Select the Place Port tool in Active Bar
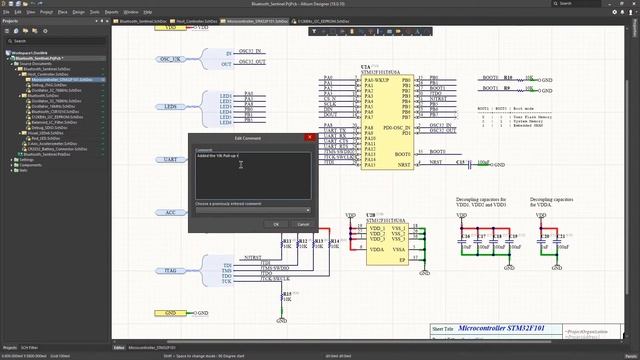This screenshot has height=360, width=640. 398,31
